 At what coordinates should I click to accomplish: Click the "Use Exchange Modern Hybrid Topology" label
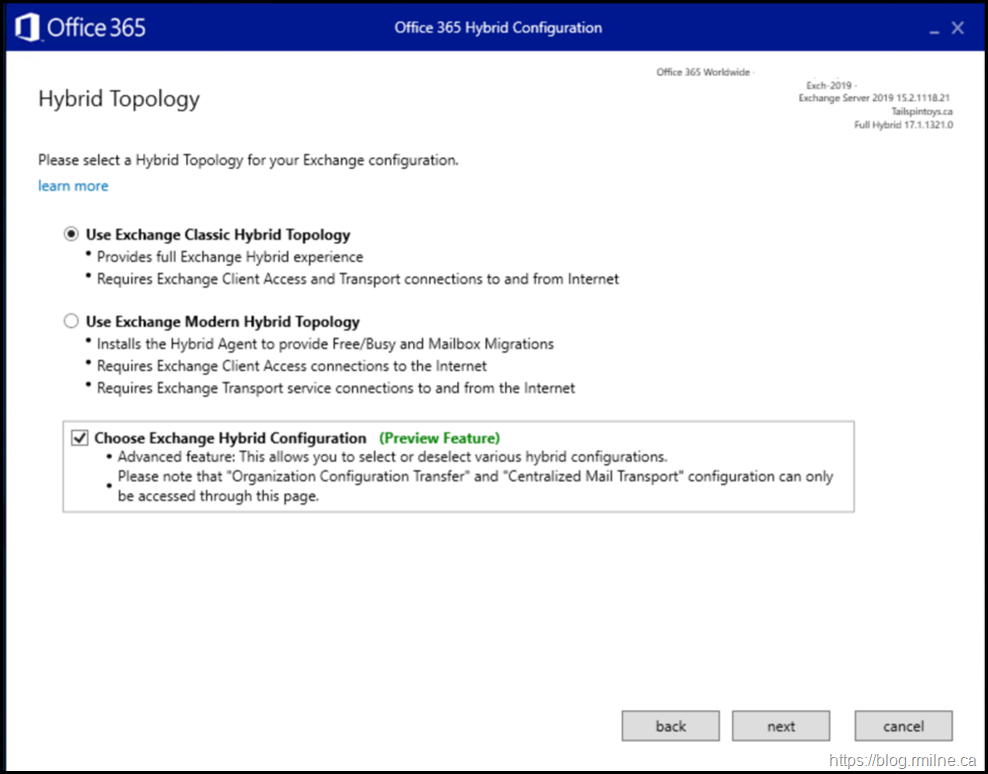pos(223,322)
